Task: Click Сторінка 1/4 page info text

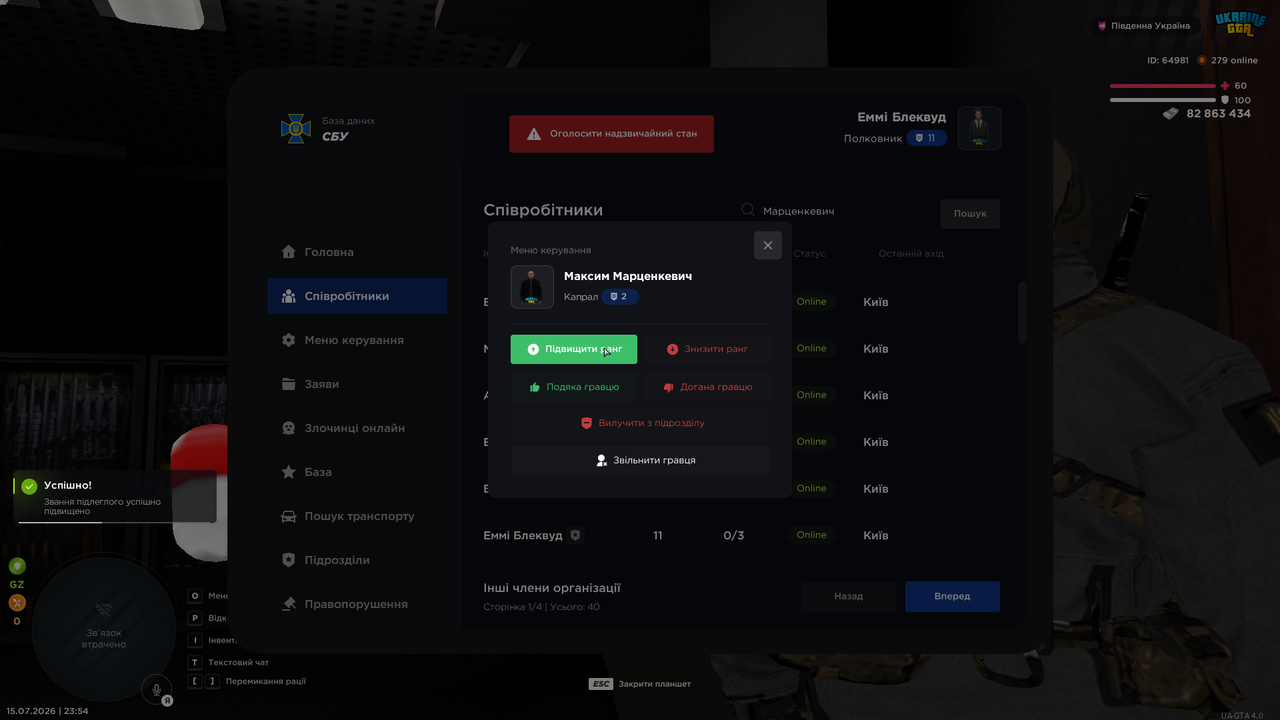Action: point(541,607)
